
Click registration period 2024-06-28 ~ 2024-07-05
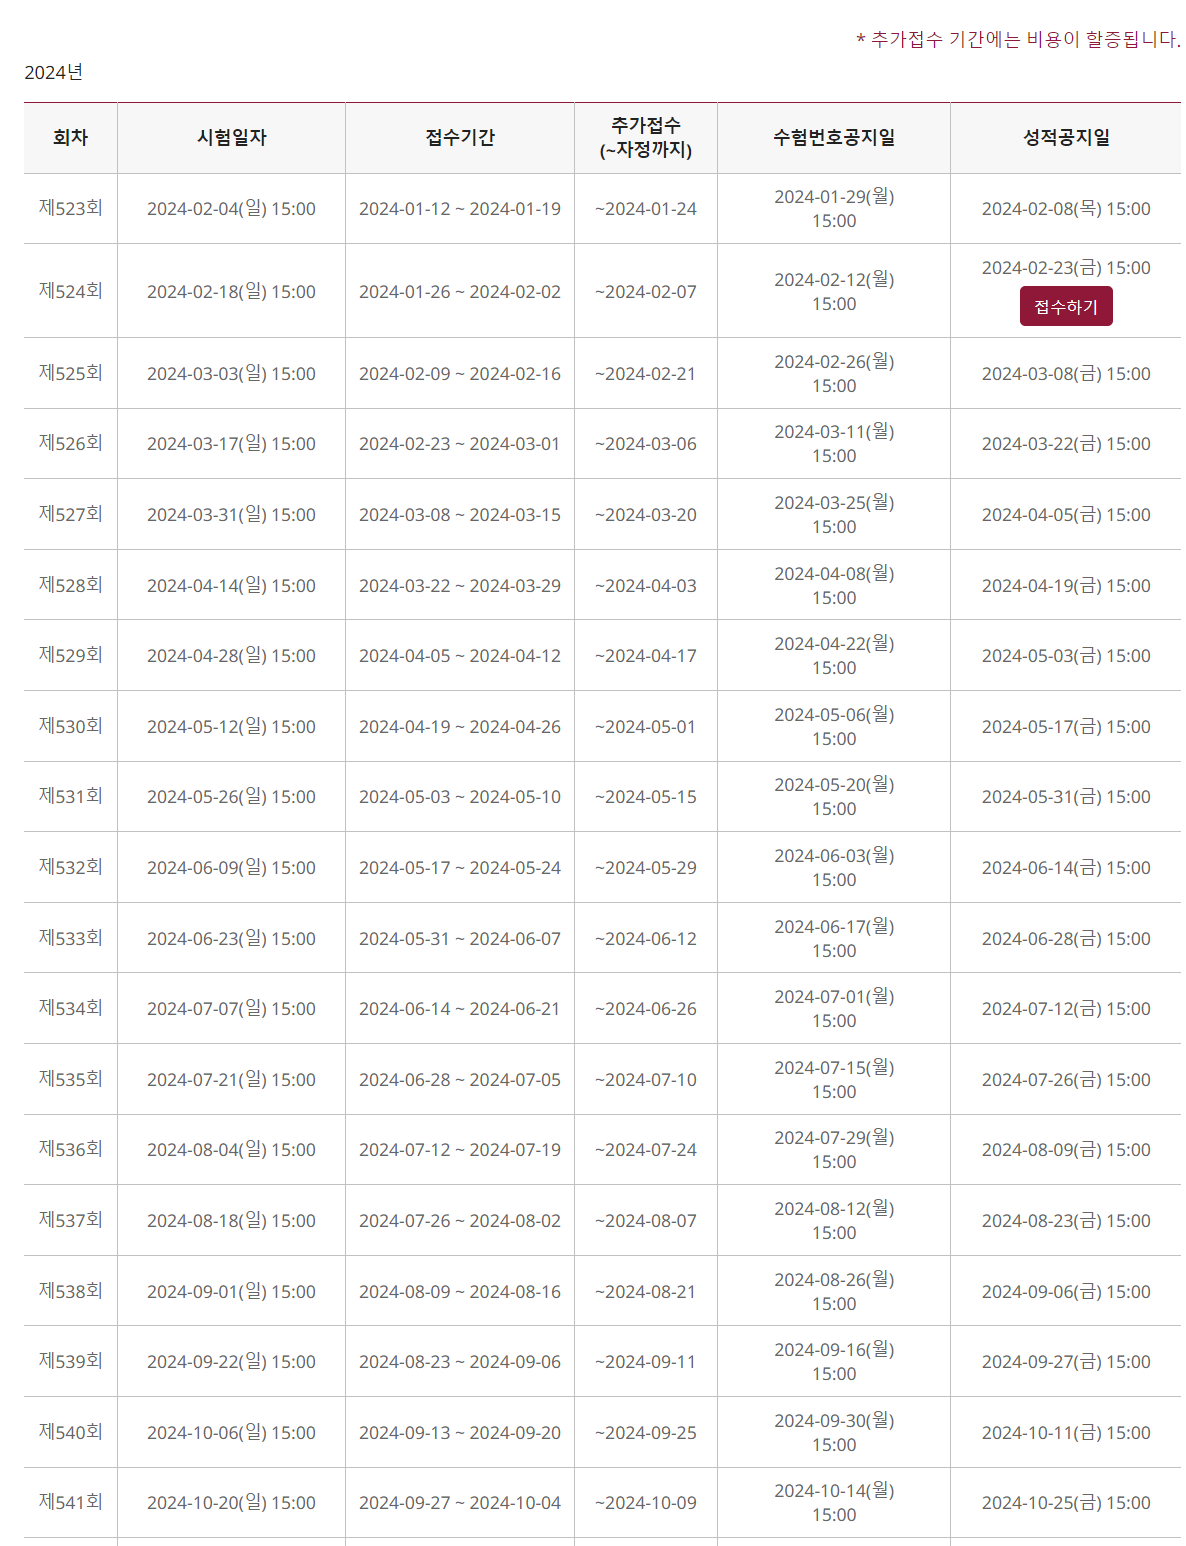click(x=460, y=1079)
